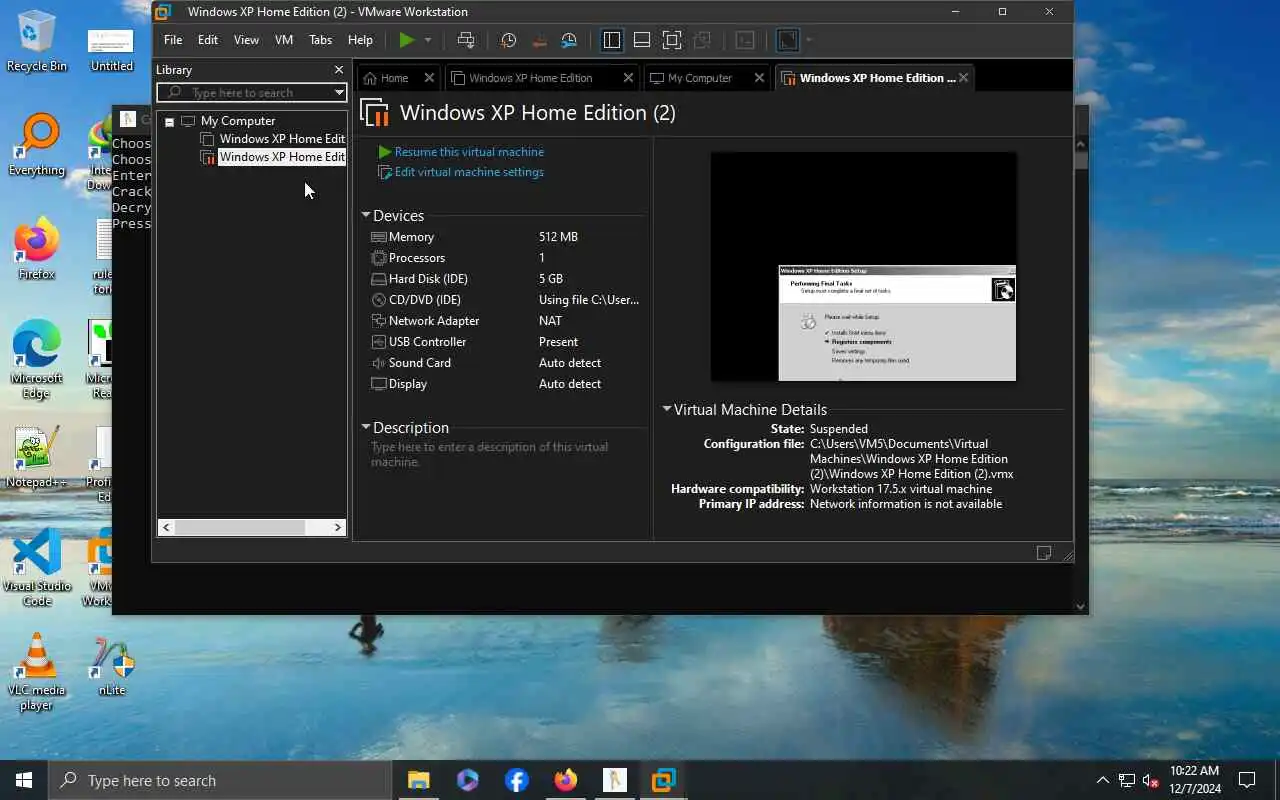Click the Sound Card device icon
Viewport: 1280px width, 800px height.
pyautogui.click(x=378, y=363)
